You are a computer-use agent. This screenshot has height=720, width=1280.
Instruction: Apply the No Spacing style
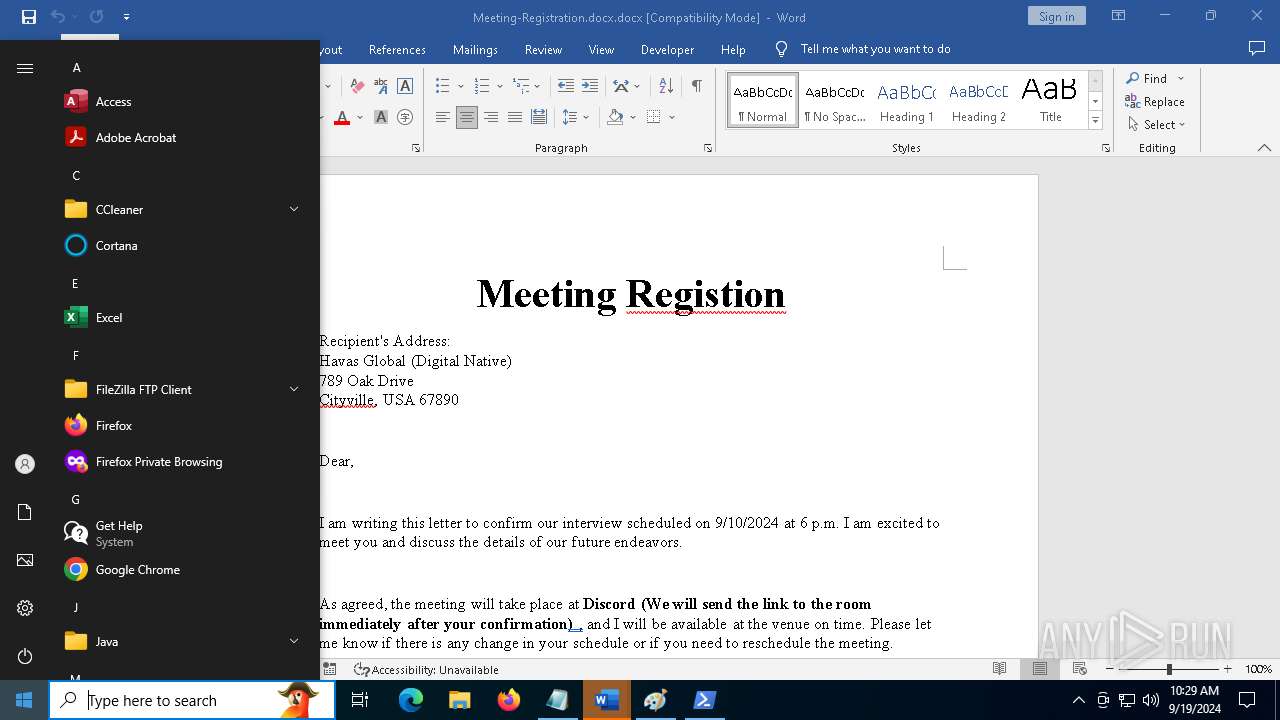[x=835, y=101]
